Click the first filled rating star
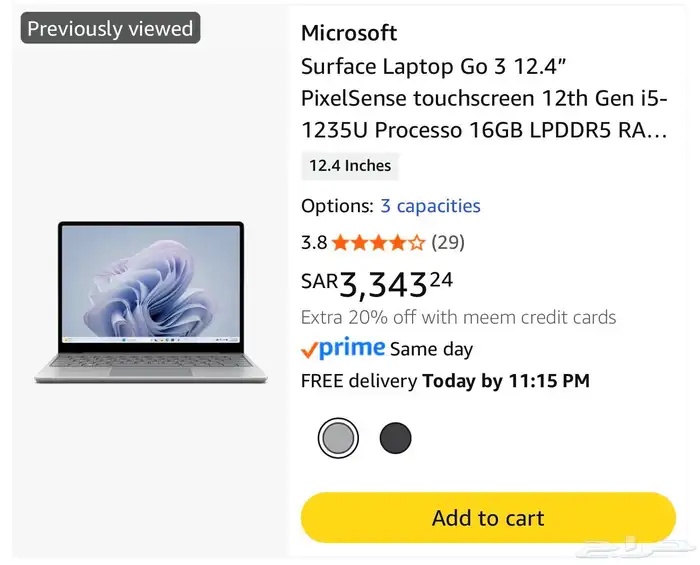 coord(340,242)
